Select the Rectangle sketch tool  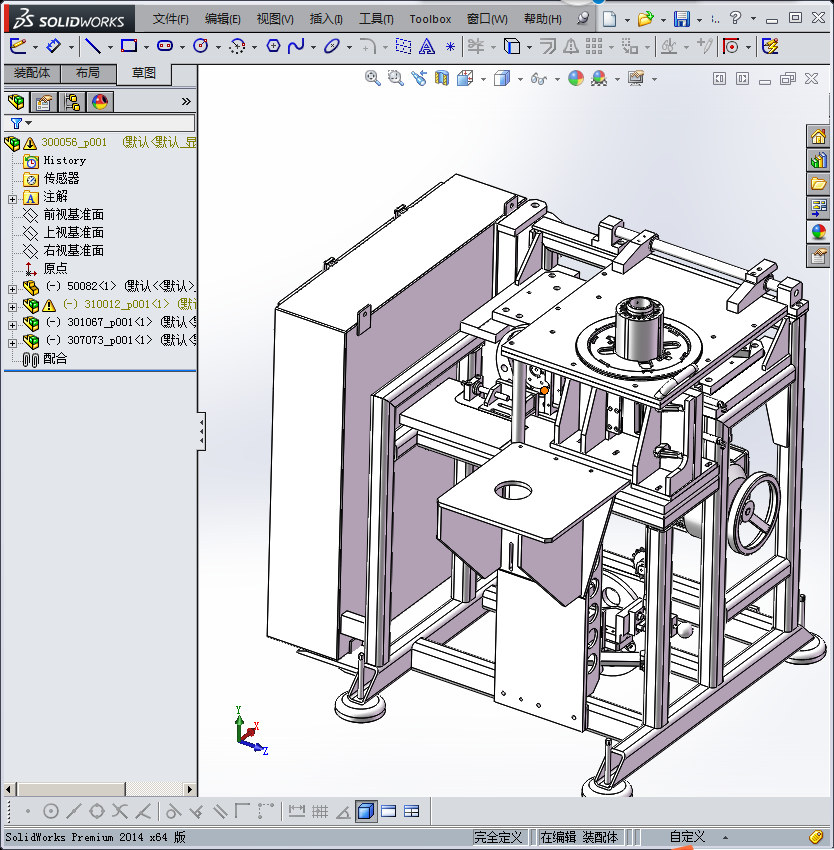tap(128, 46)
